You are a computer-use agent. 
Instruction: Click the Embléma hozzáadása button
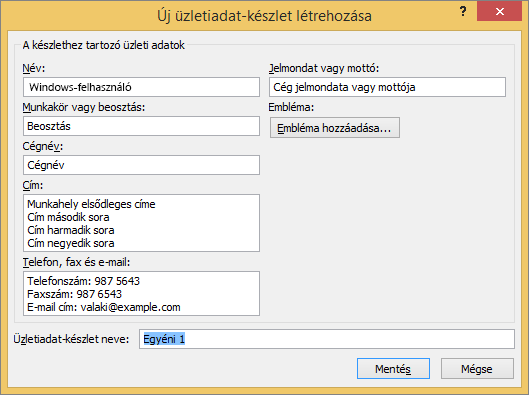coord(335,128)
